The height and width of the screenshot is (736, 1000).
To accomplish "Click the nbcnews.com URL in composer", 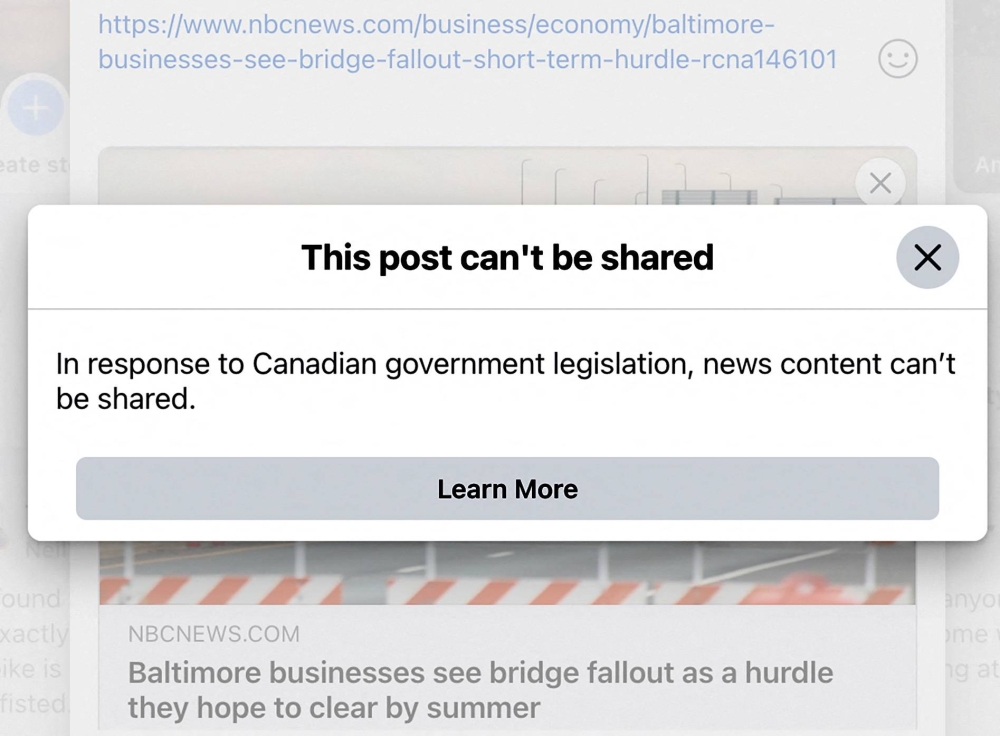I will (x=467, y=41).
